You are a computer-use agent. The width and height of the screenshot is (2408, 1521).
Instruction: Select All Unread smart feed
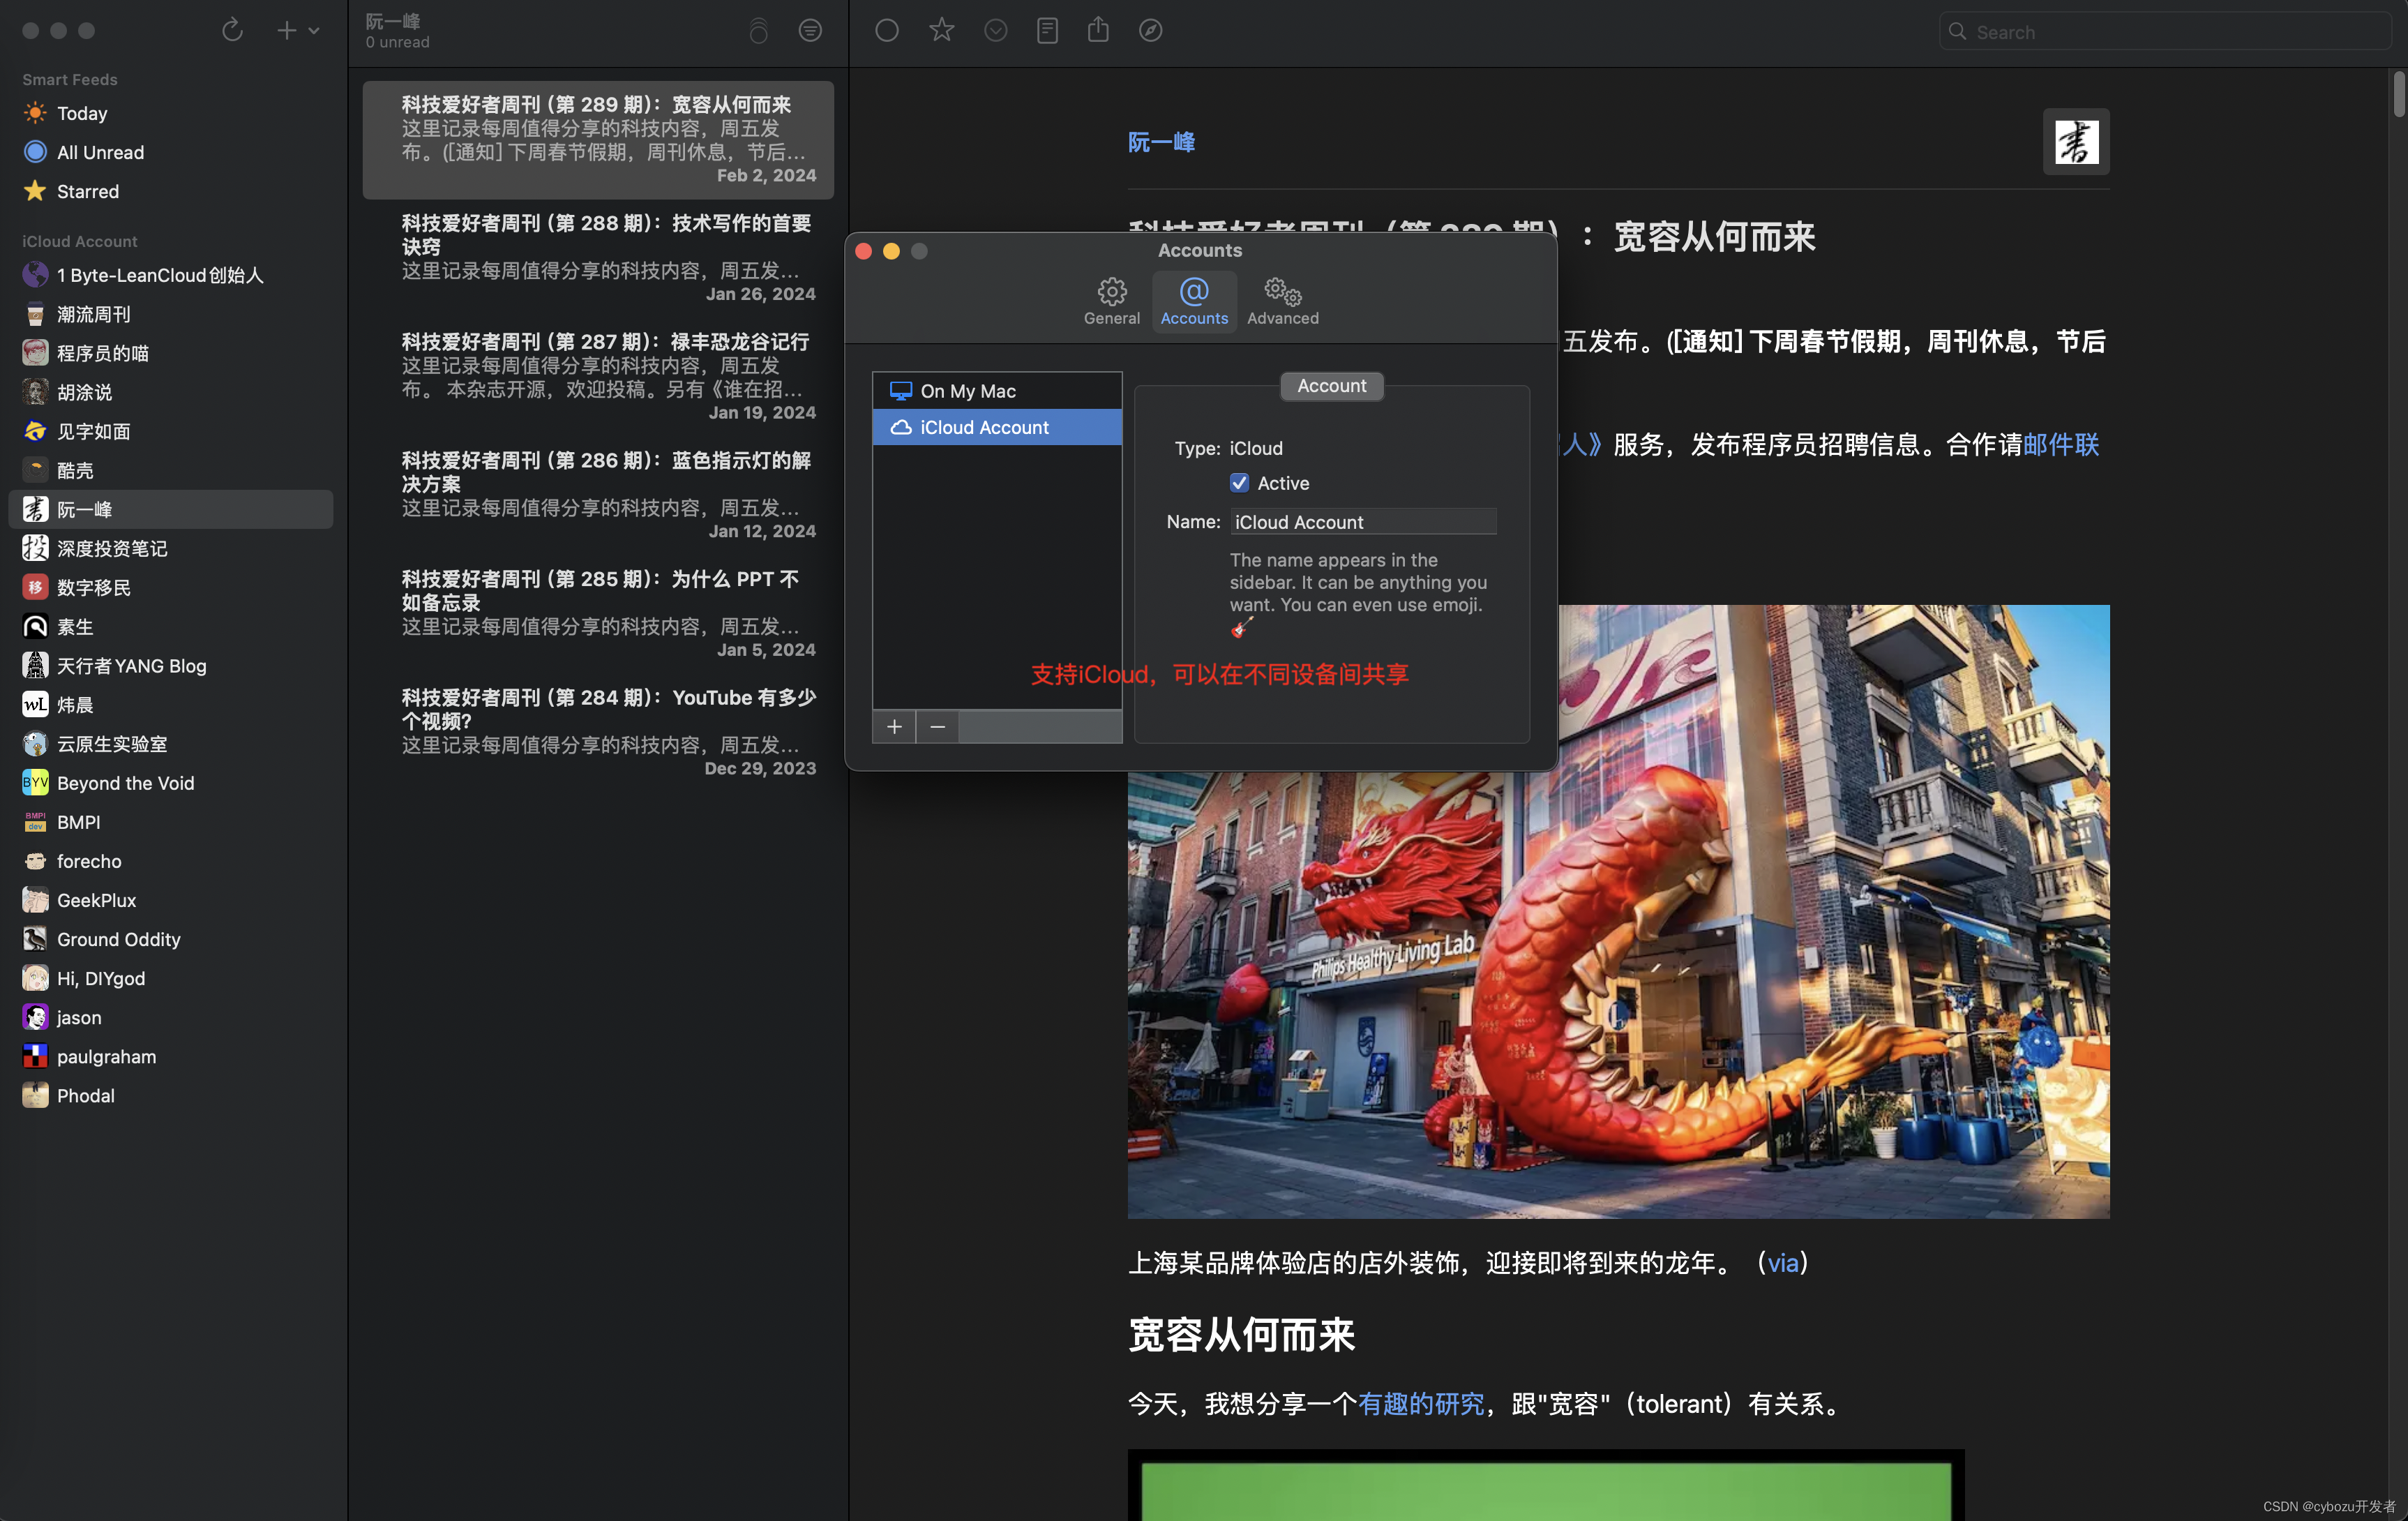pyautogui.click(x=100, y=152)
